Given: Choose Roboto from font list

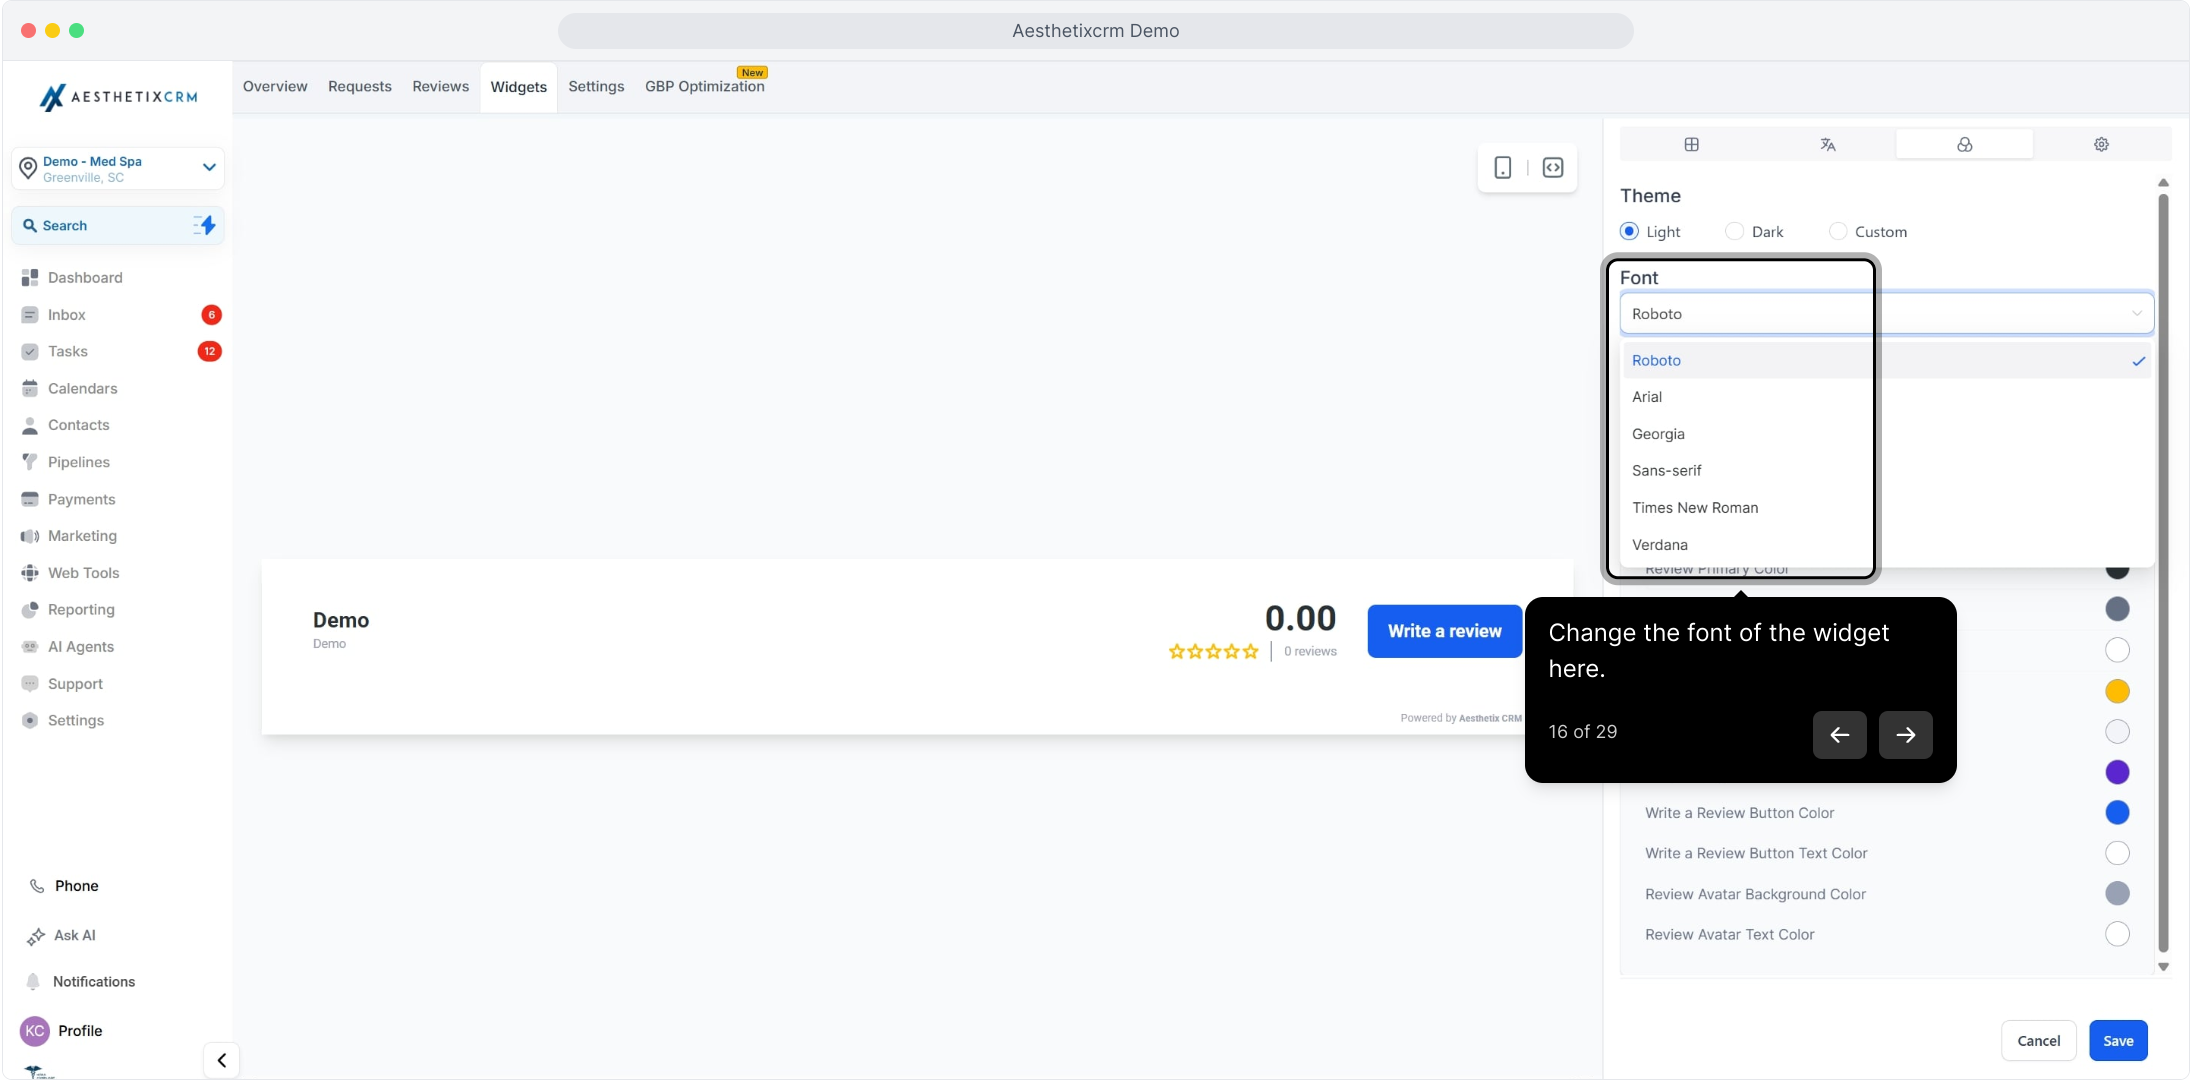Looking at the screenshot, I should [x=1886, y=360].
